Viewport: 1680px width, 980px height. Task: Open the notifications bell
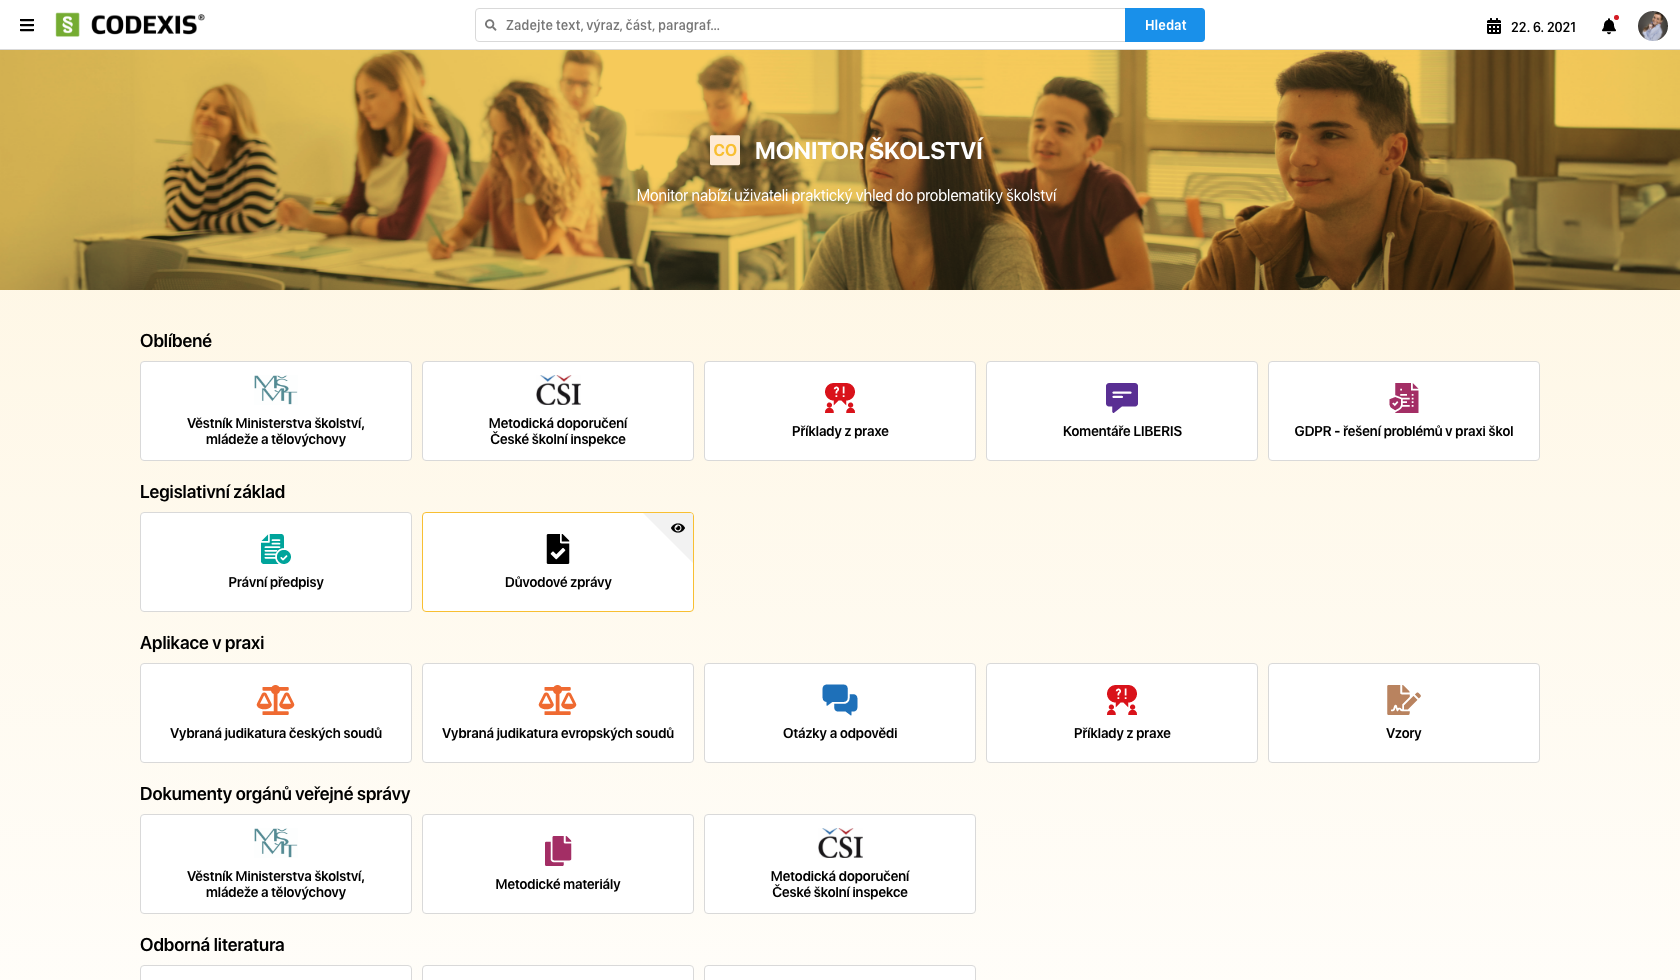[1608, 26]
